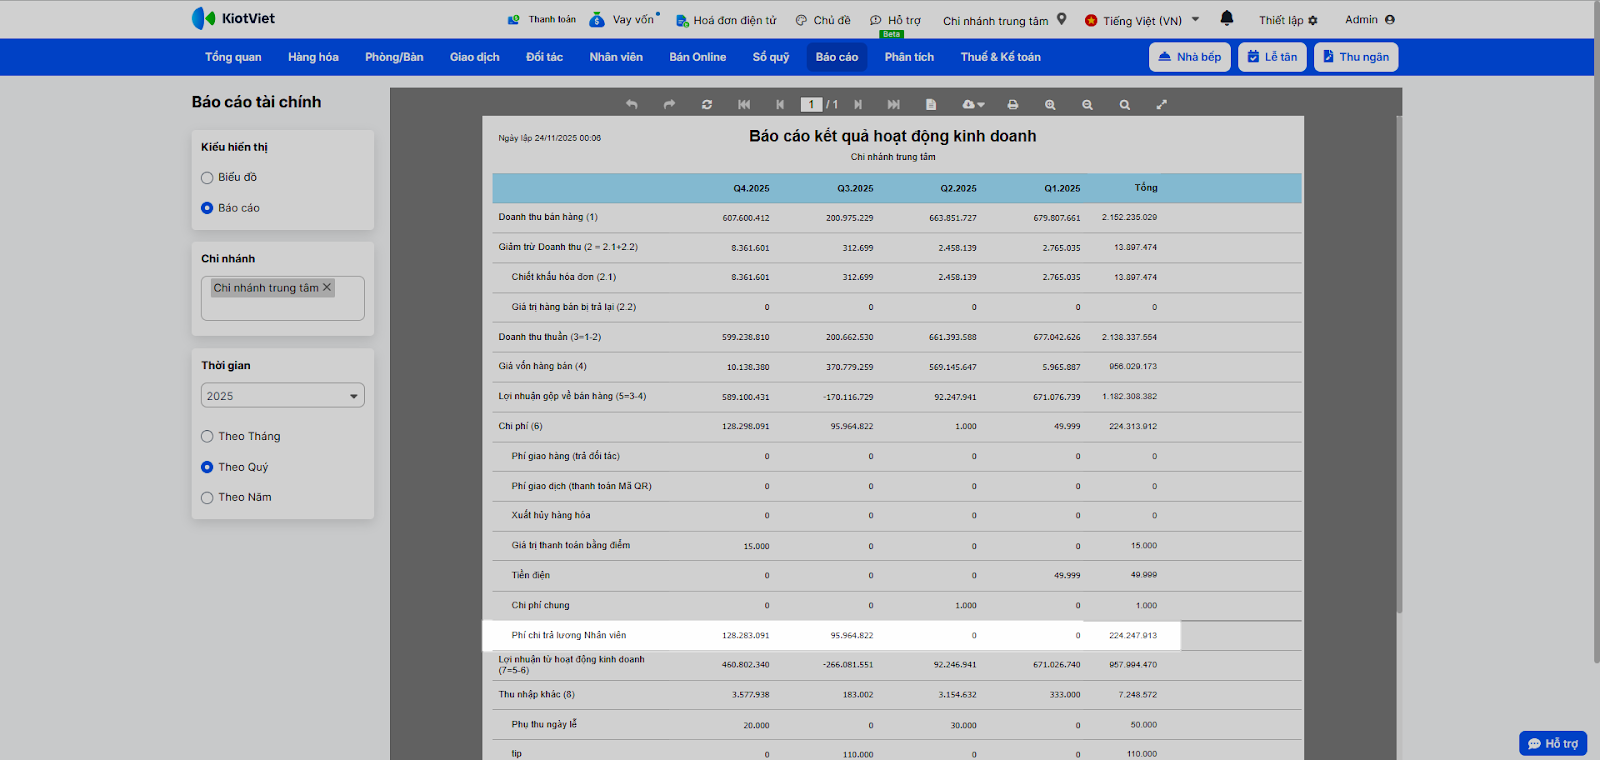Click the undo arrow in report toolbar
This screenshot has height=760, width=1600.
point(632,105)
